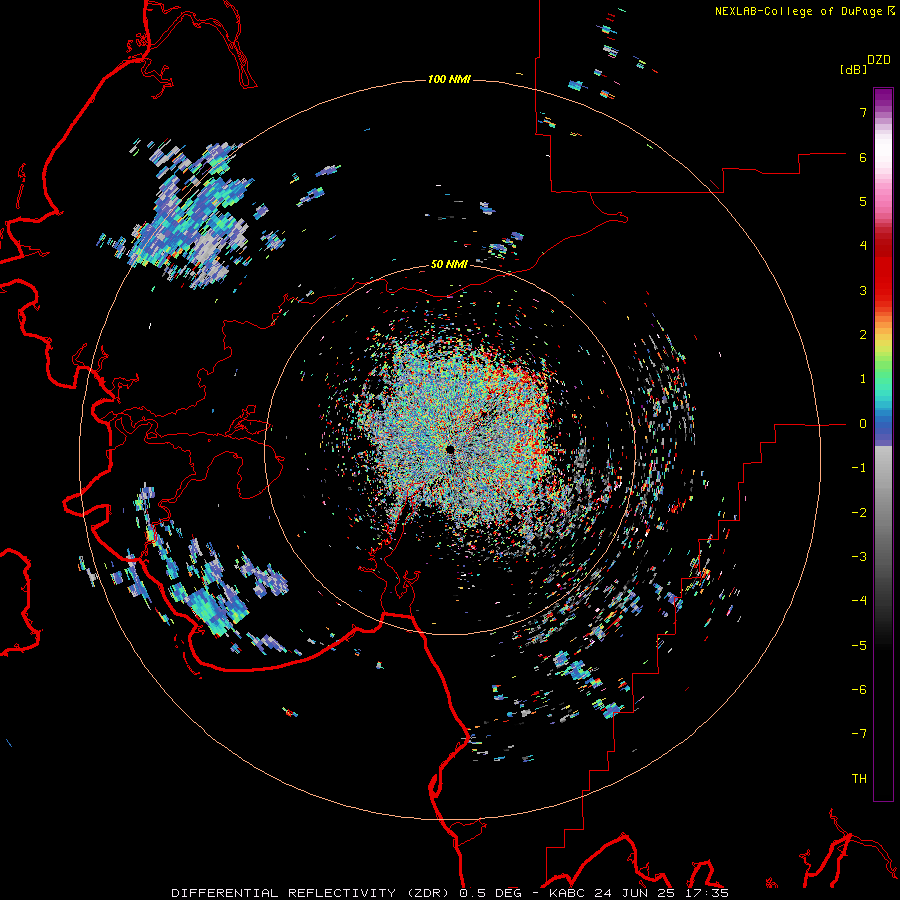Click the -6 value on the color scale
900x900 pixels.
pos(859,690)
